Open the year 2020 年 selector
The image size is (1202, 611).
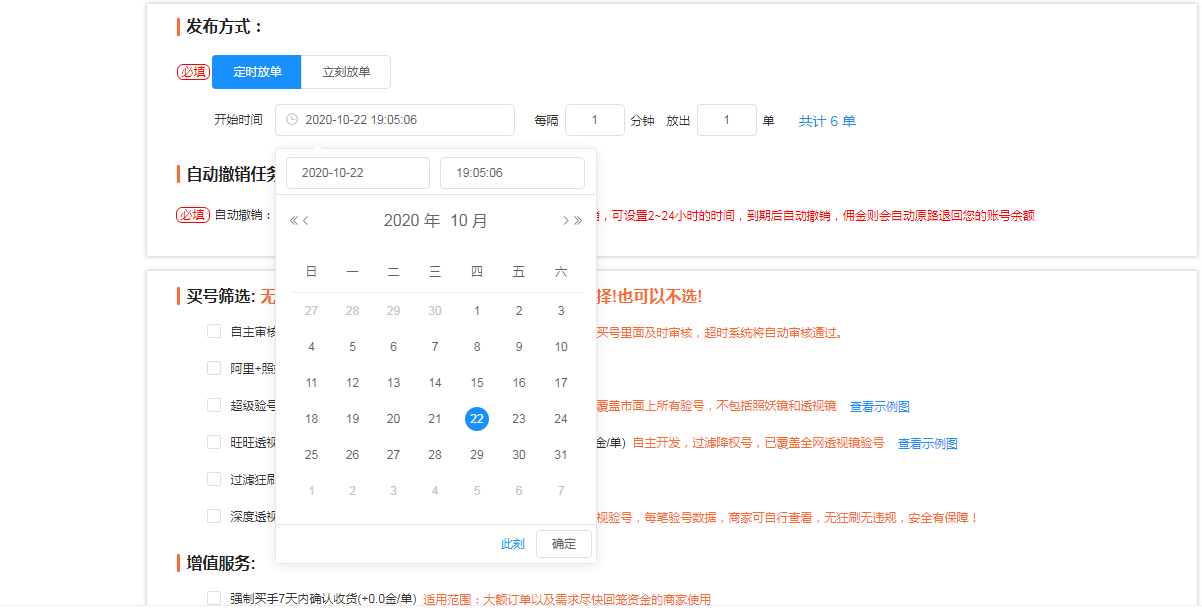[411, 221]
